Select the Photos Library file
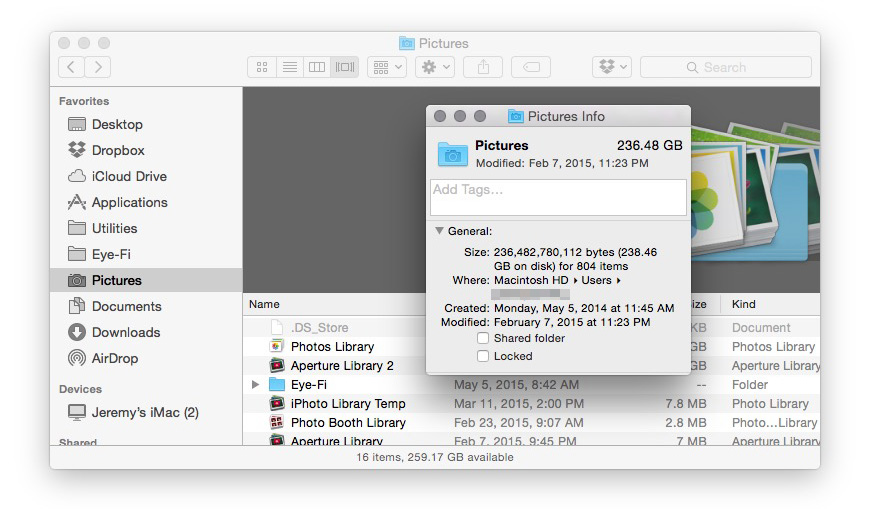The image size is (893, 509). point(333,347)
